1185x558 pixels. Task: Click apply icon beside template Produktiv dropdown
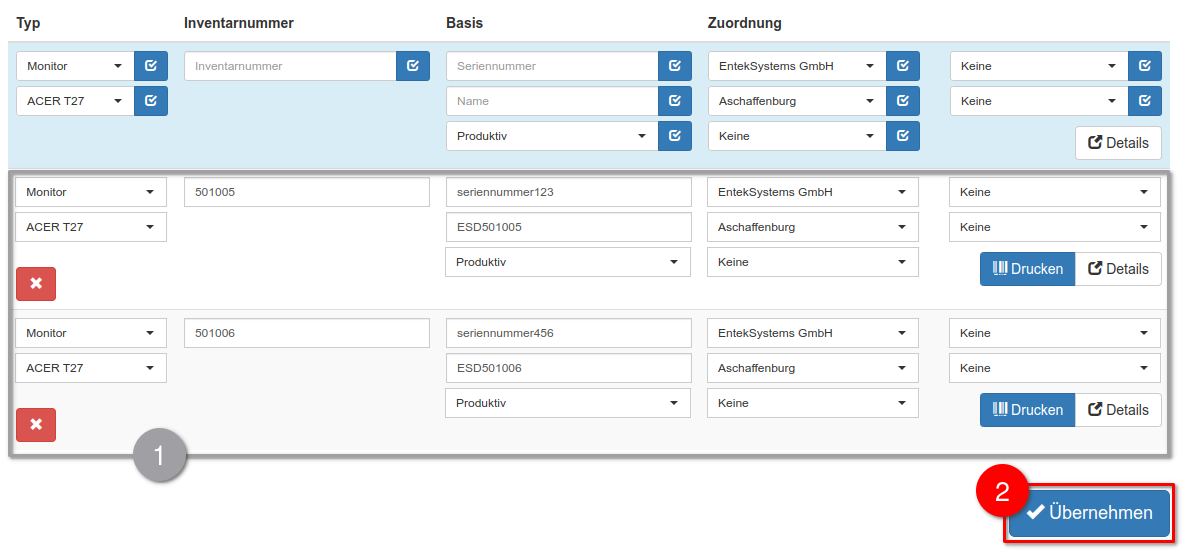point(675,136)
